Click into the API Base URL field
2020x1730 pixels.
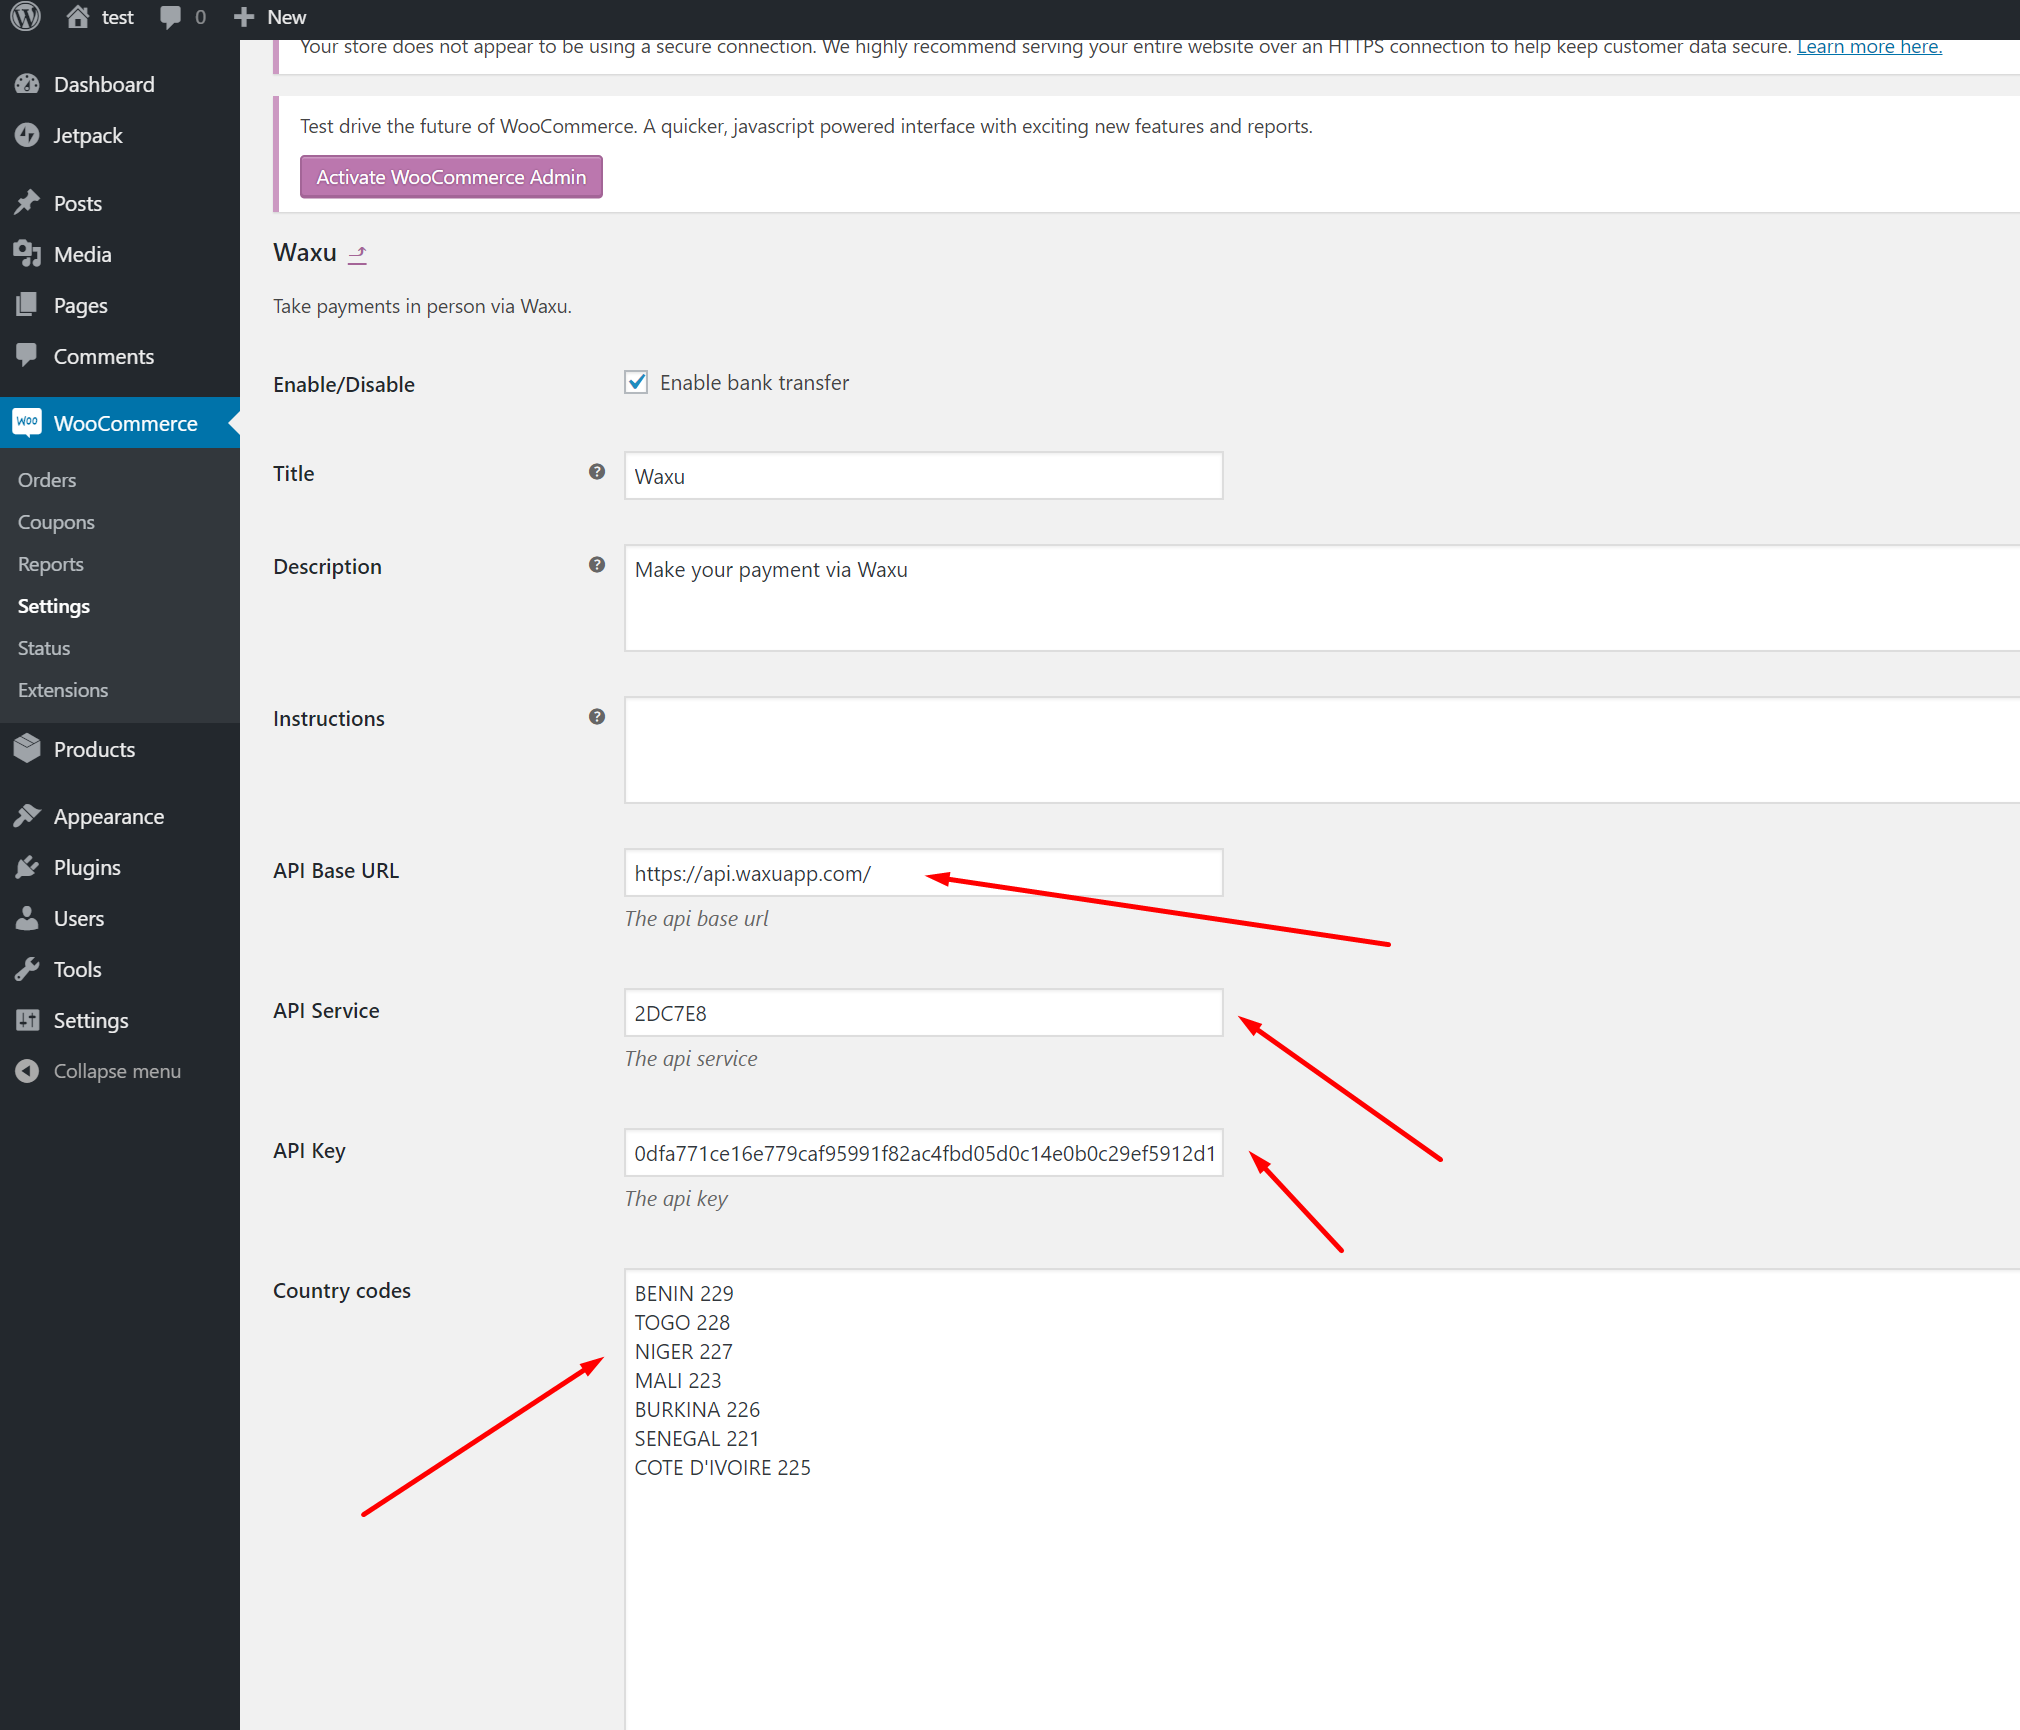pyautogui.click(x=923, y=873)
